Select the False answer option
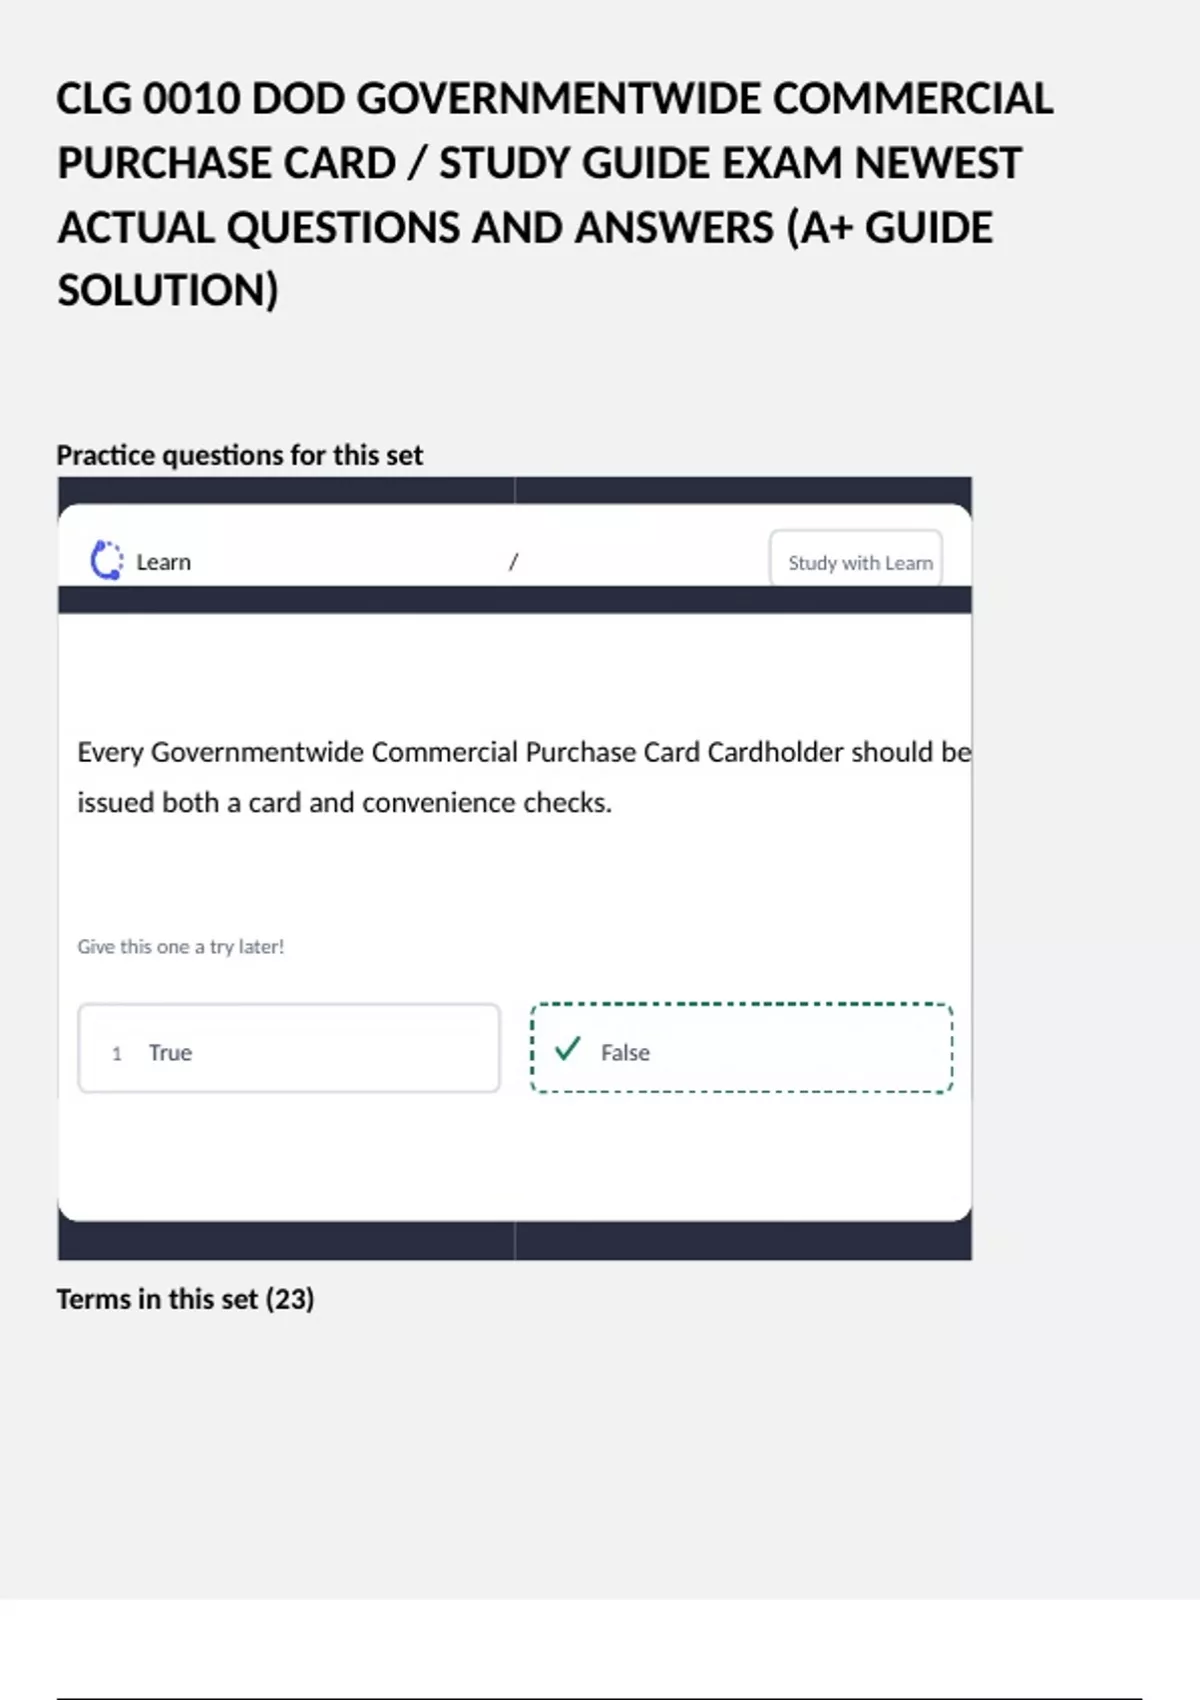Image resolution: width=1200 pixels, height=1700 pixels. (742, 1048)
